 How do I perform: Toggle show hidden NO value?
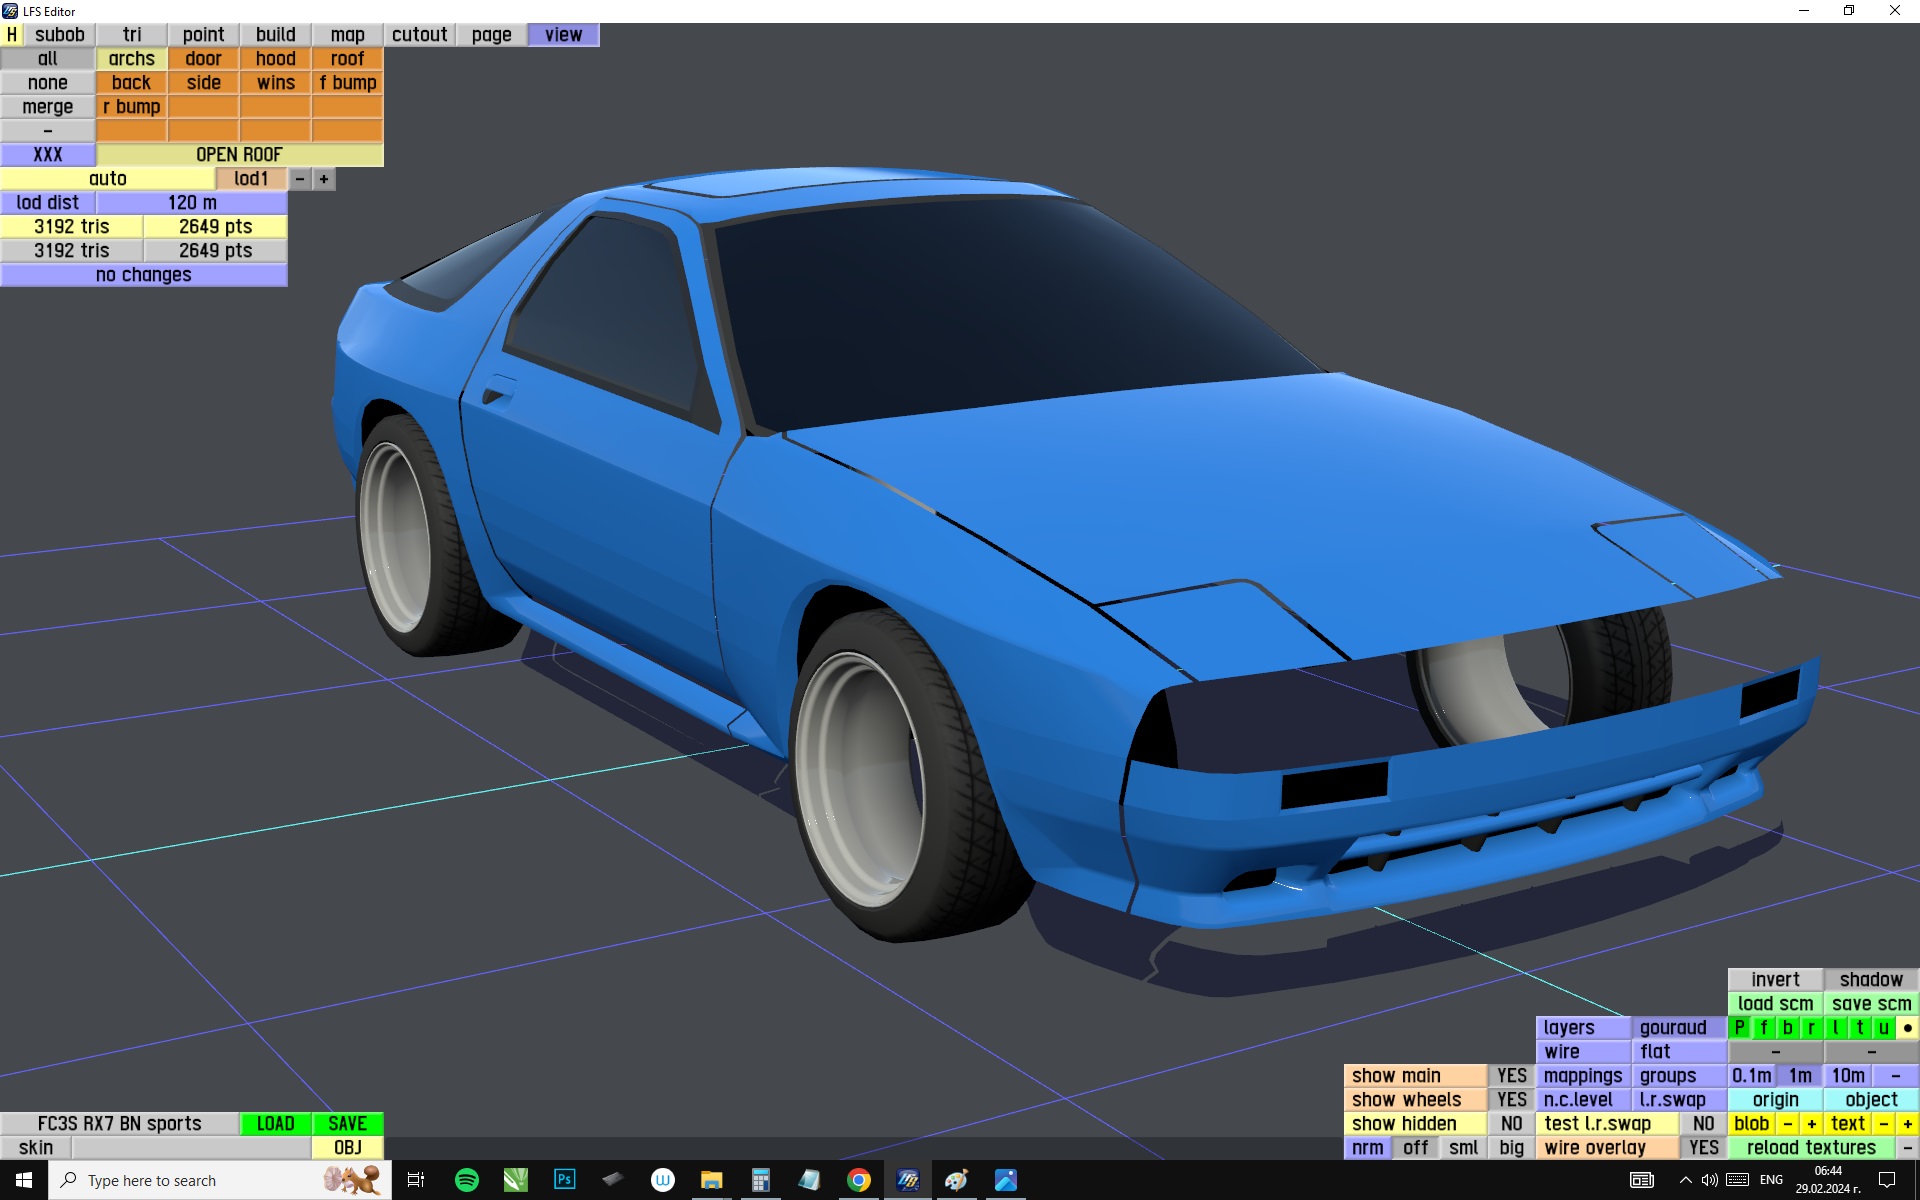tap(1511, 1123)
